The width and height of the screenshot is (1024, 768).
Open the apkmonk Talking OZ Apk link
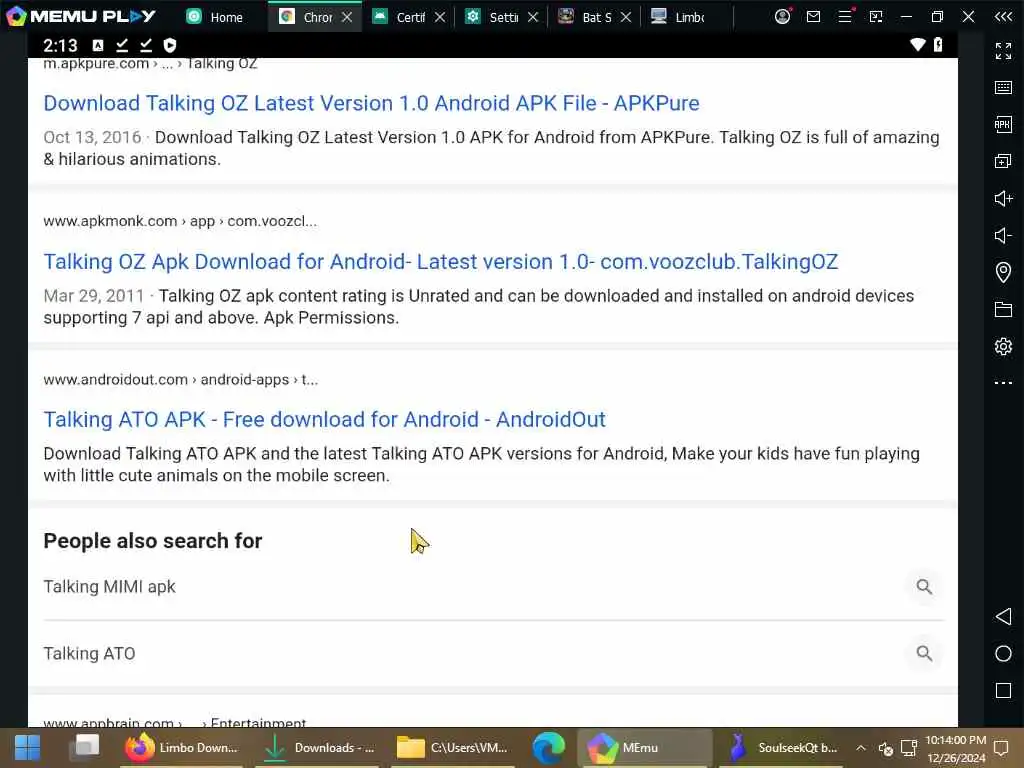(440, 262)
